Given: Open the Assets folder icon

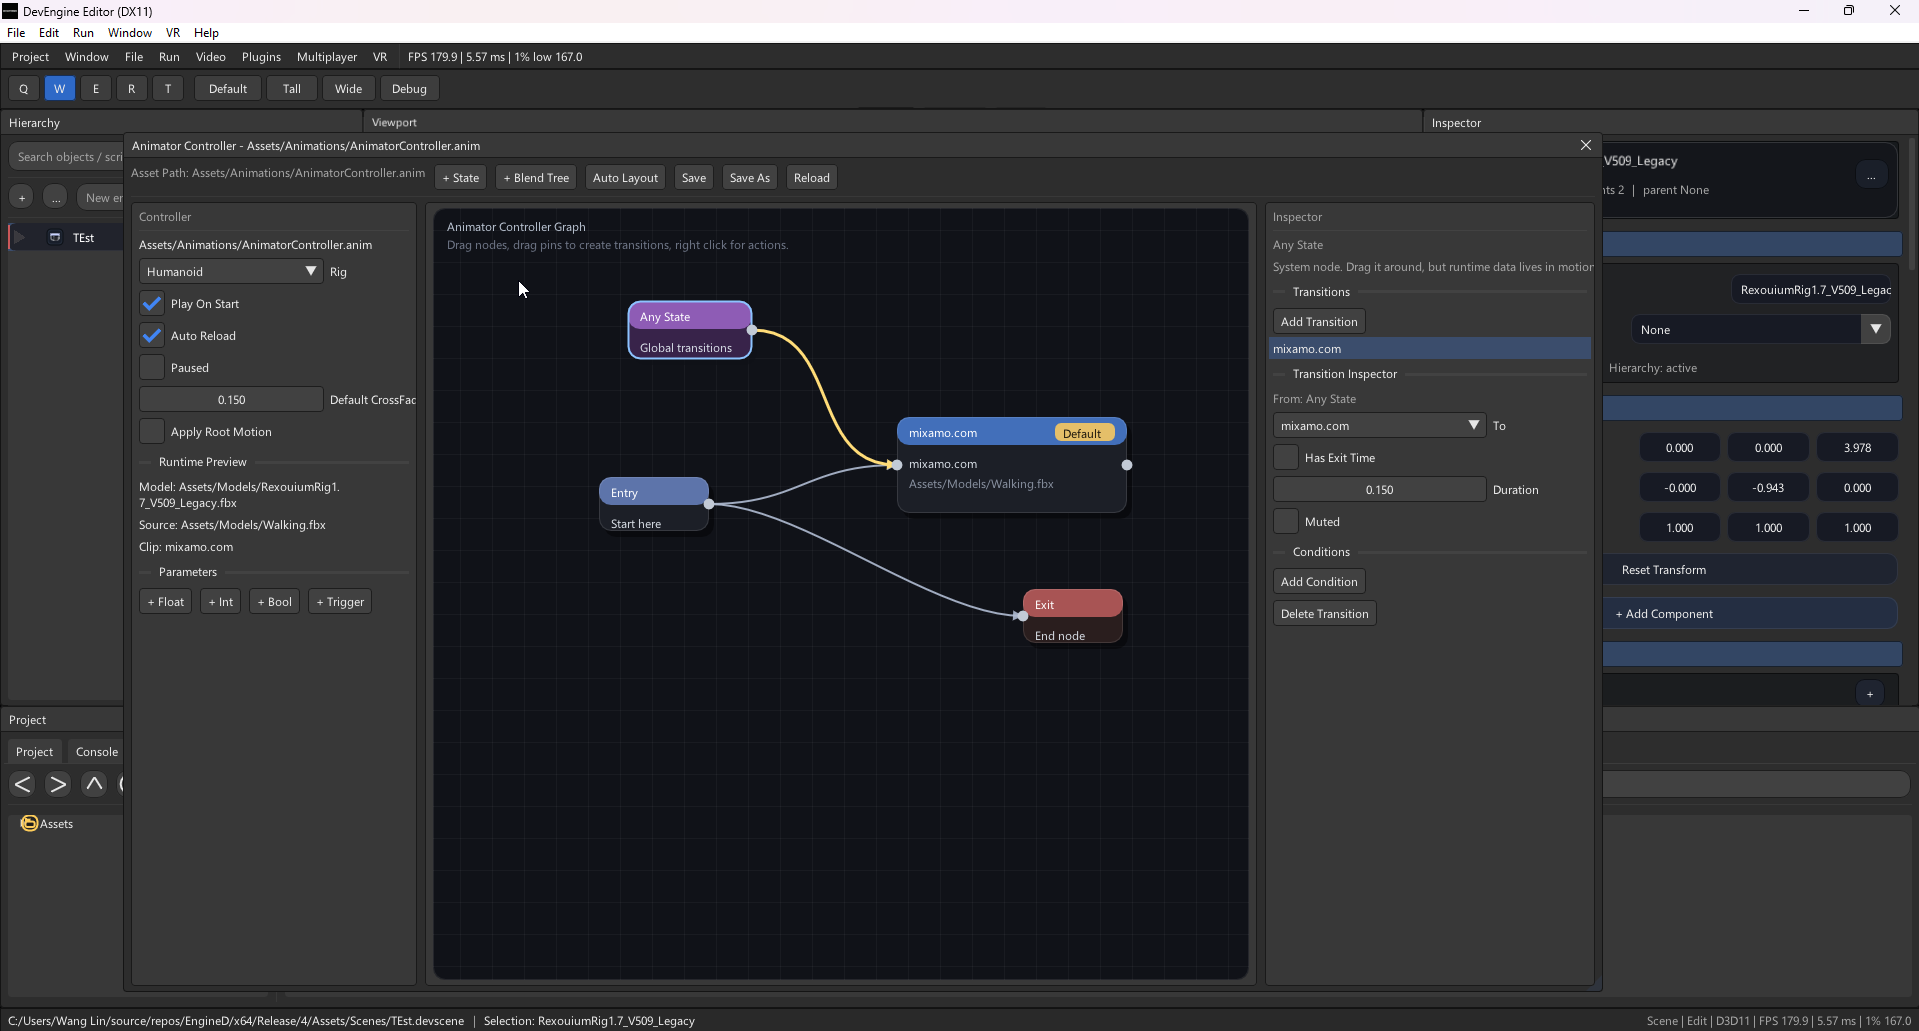Looking at the screenshot, I should pos(30,823).
